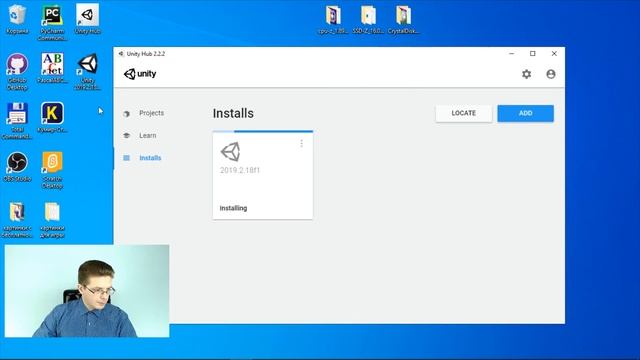This screenshot has height=360, width=640.
Task: Open Unity Hub settings gear
Action: coord(527,74)
